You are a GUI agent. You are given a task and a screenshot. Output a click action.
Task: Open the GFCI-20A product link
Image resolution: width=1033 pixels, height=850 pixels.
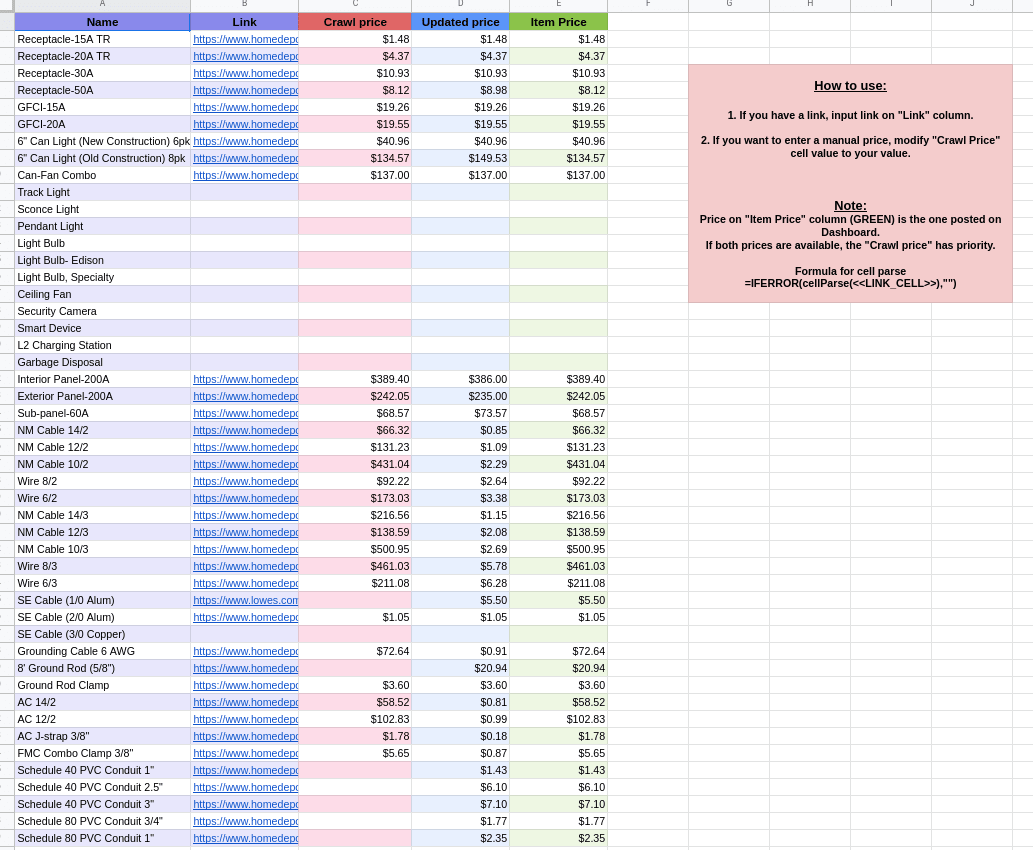[245, 125]
